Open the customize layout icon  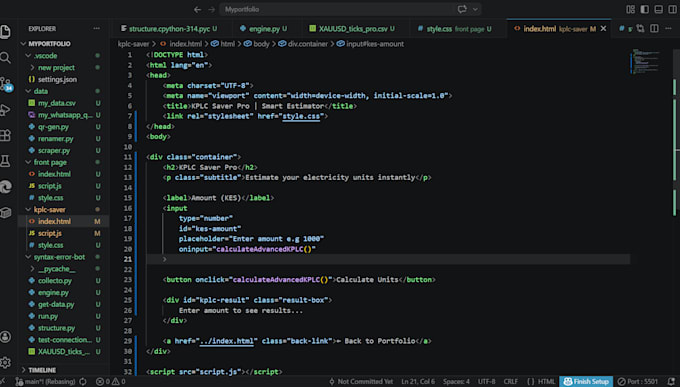[x=631, y=9]
